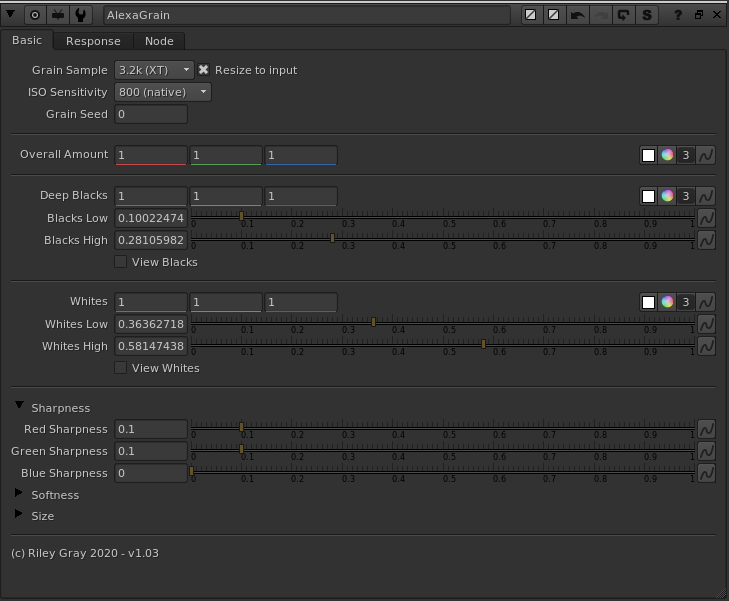Open the Grain Sample dropdown

(154, 70)
